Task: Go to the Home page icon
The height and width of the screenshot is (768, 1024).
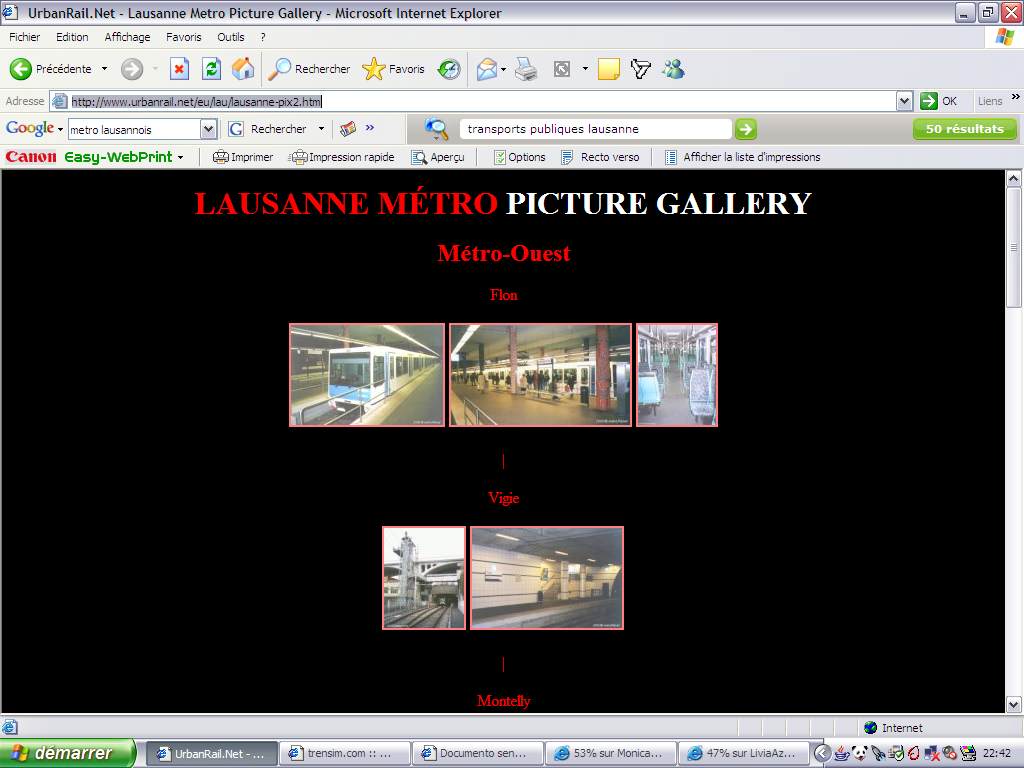Action: click(x=243, y=69)
